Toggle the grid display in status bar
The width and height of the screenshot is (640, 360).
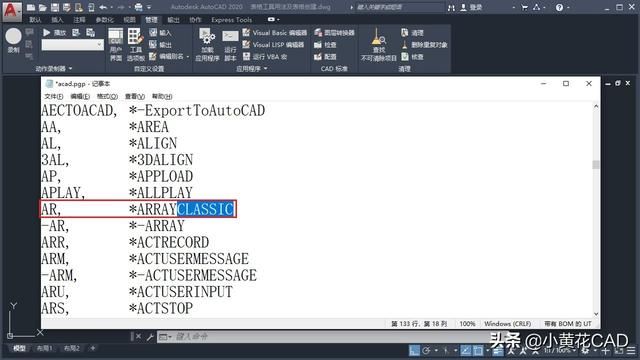414,350
